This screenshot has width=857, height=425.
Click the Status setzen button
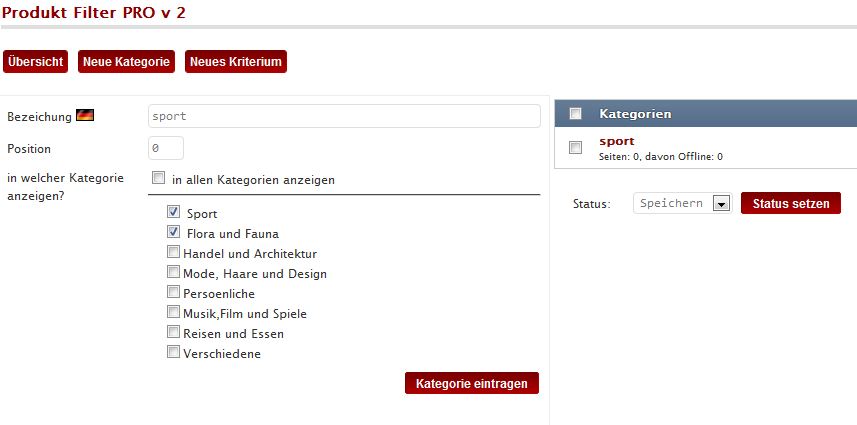coord(790,204)
